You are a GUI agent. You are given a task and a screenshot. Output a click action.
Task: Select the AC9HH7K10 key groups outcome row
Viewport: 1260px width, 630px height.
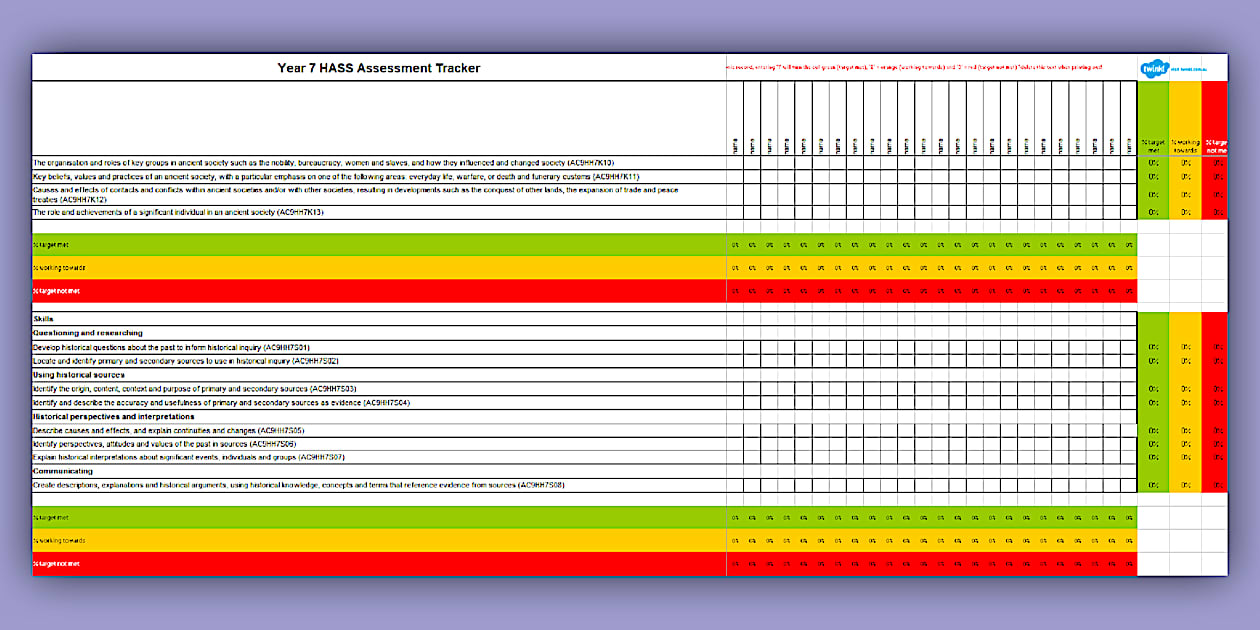(x=323, y=162)
